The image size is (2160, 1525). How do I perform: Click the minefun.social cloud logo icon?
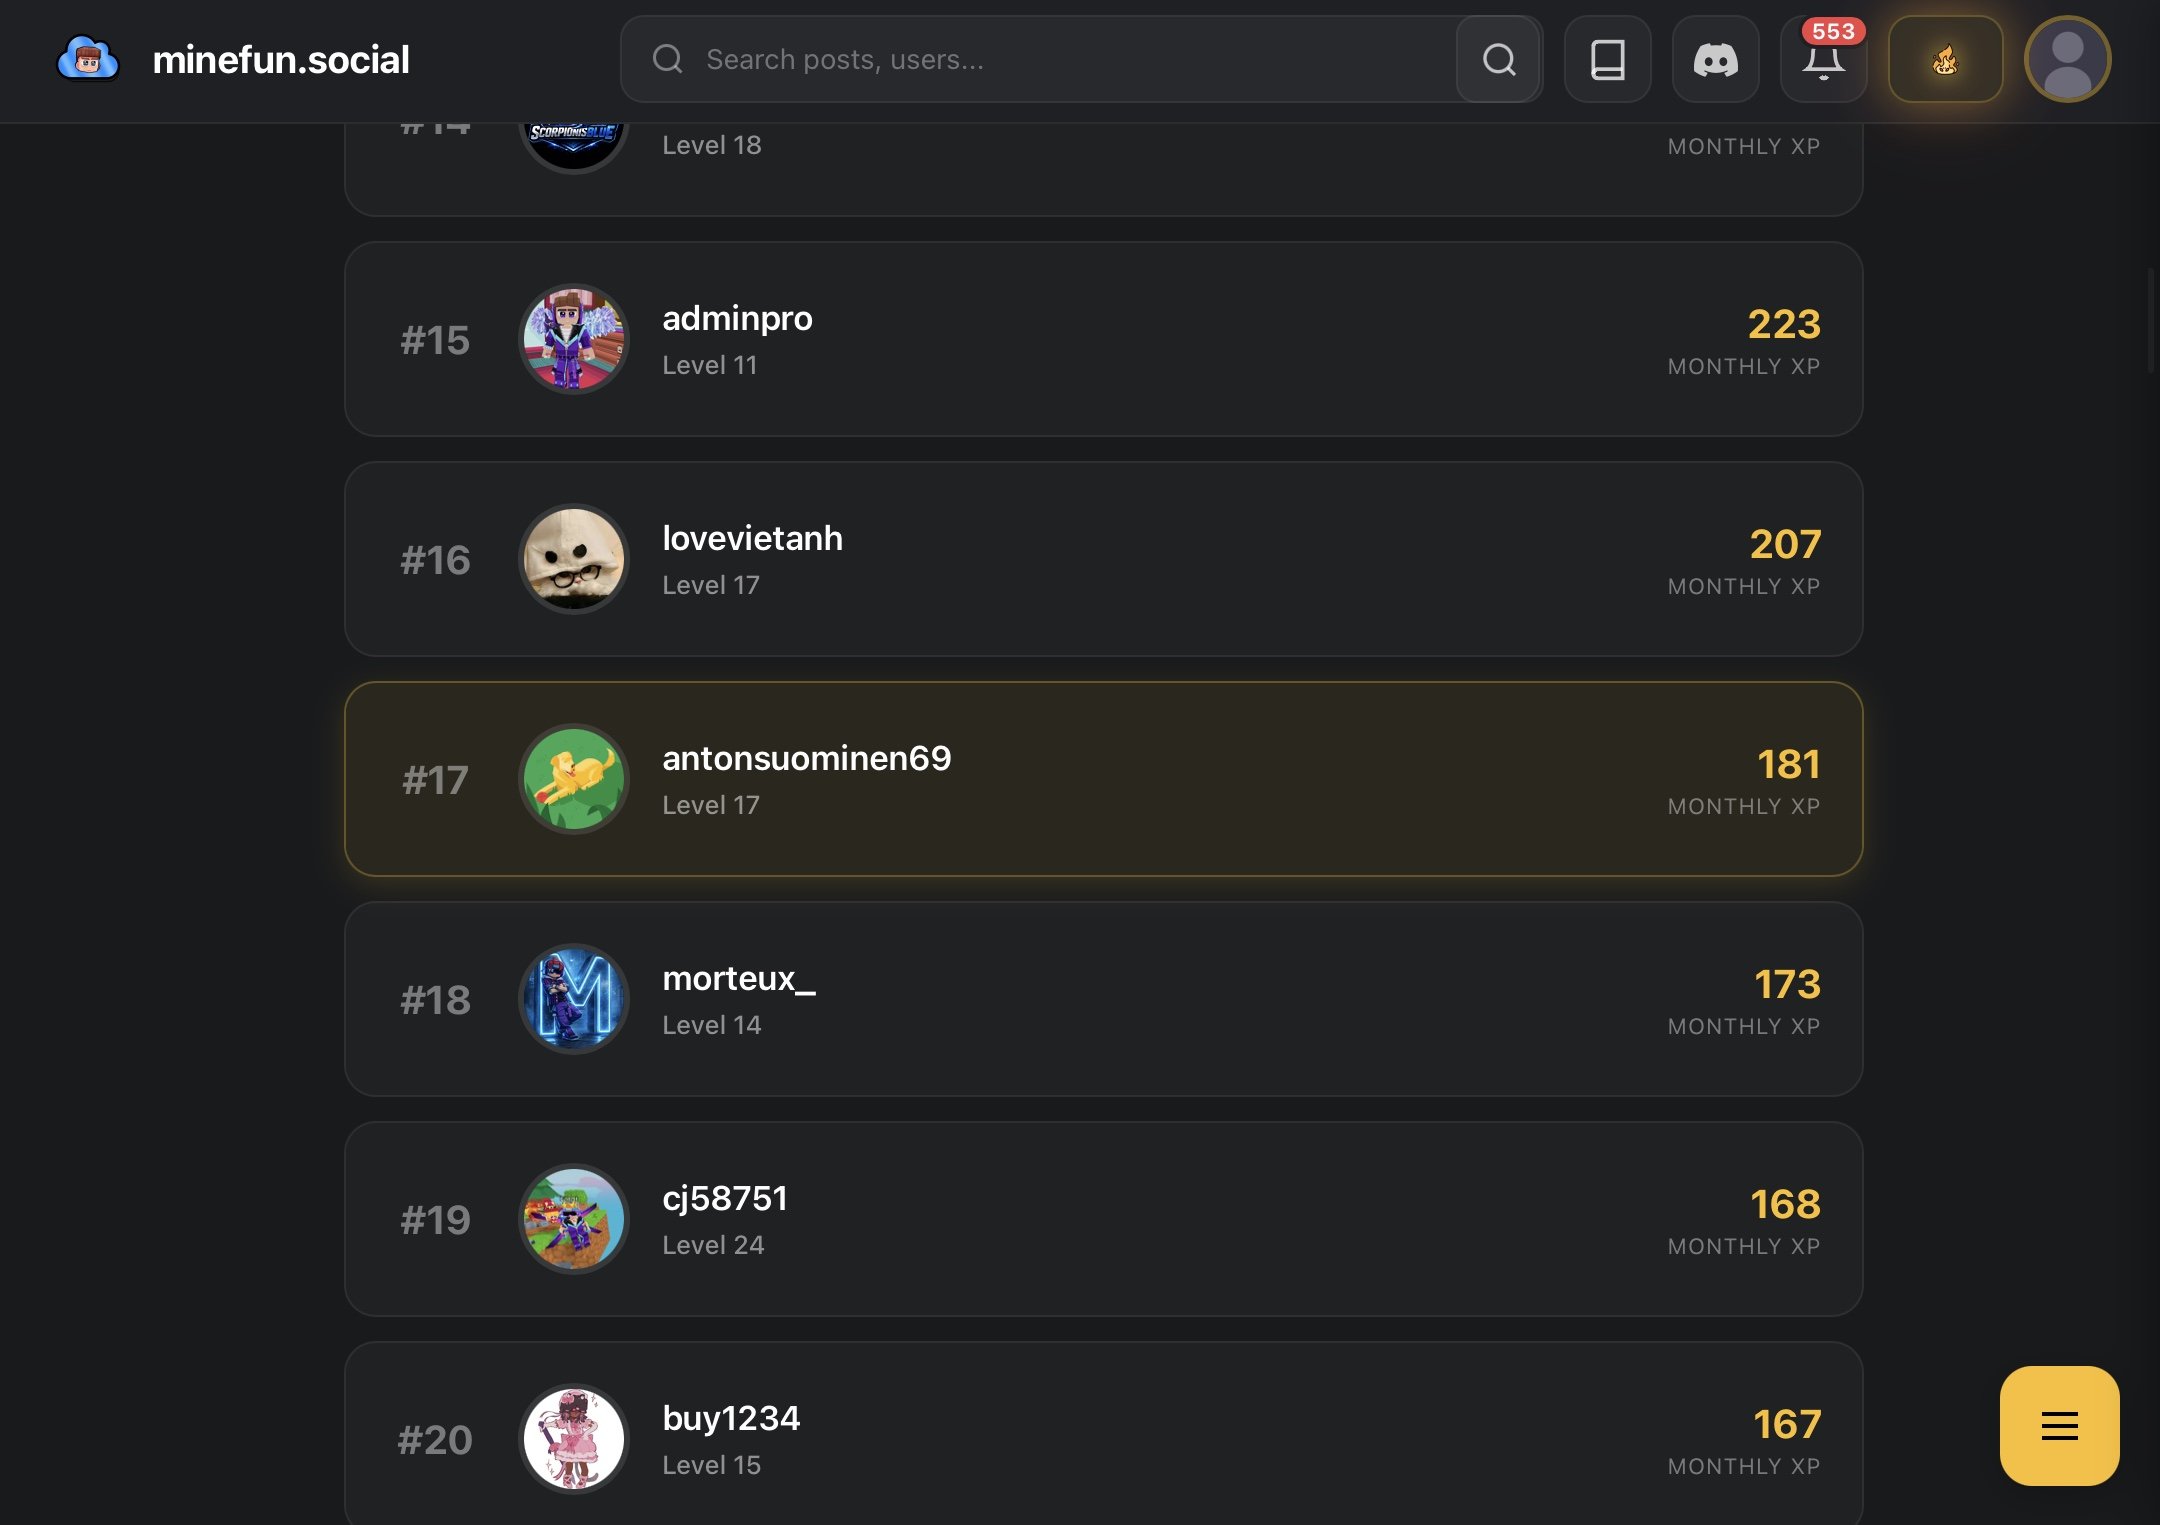point(88,59)
